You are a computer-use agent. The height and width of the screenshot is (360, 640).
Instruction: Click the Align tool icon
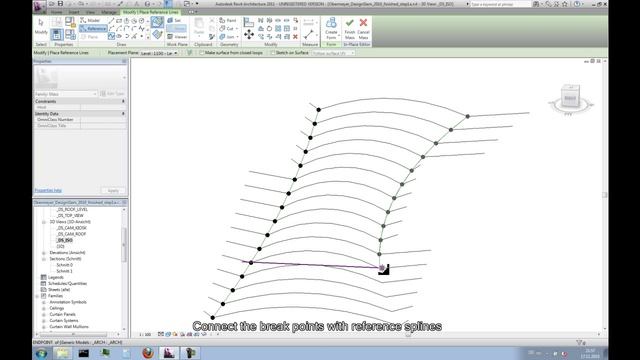click(x=249, y=22)
